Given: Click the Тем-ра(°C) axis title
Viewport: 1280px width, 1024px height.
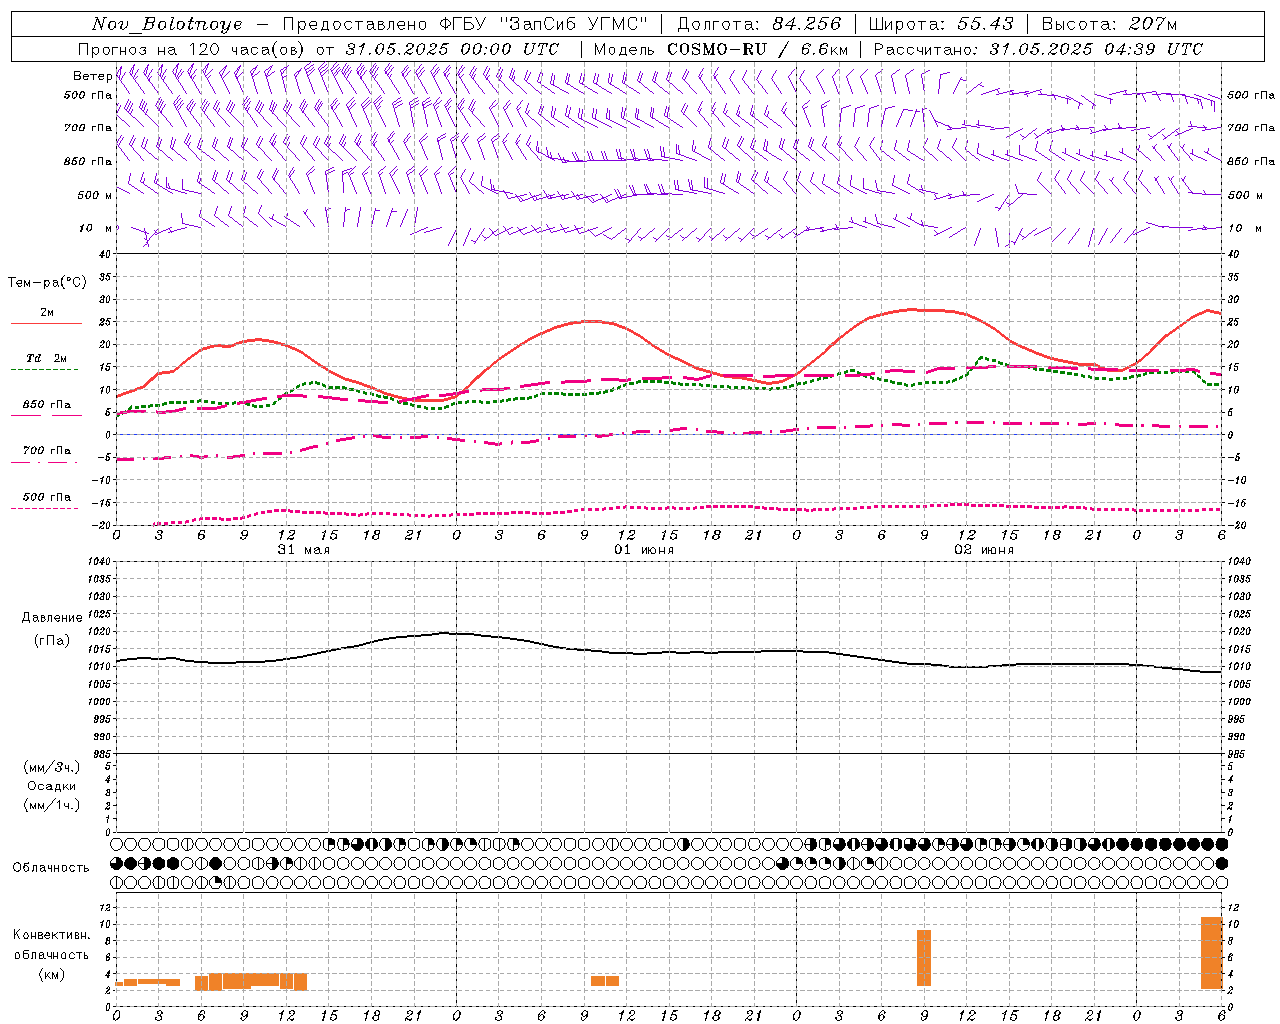Looking at the screenshot, I should [x=47, y=283].
